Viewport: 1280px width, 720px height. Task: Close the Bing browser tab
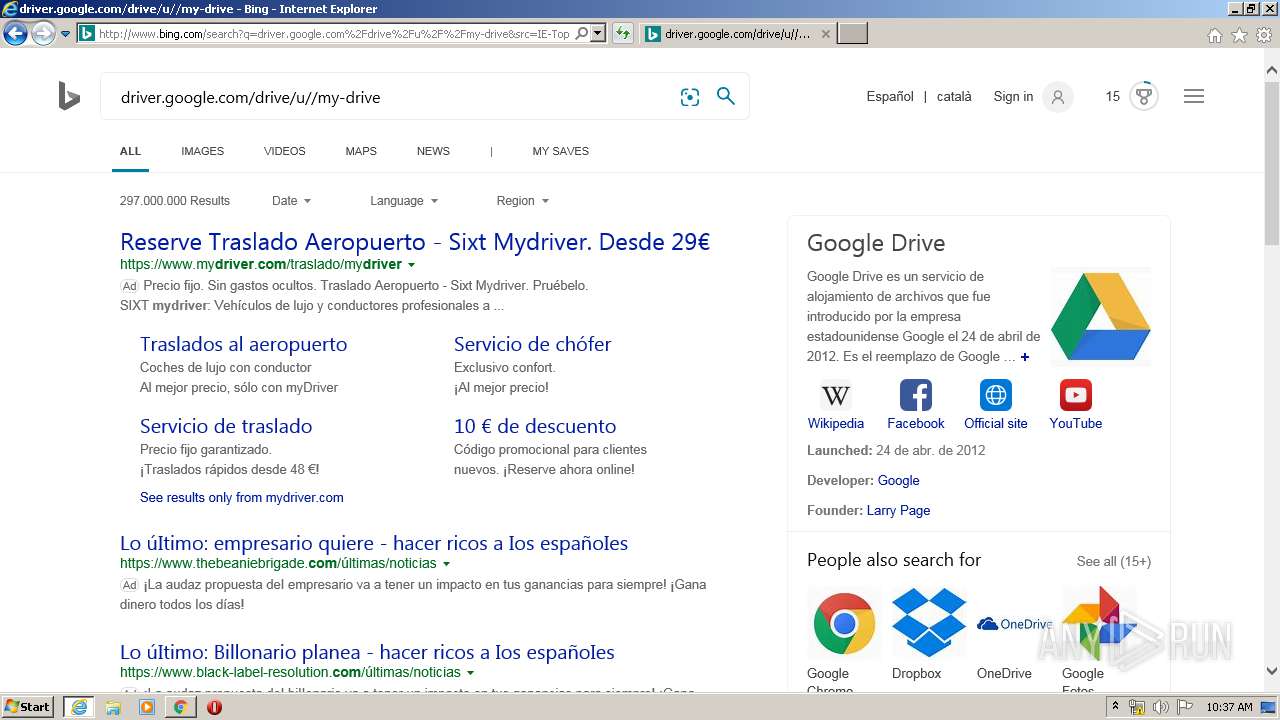(x=825, y=34)
